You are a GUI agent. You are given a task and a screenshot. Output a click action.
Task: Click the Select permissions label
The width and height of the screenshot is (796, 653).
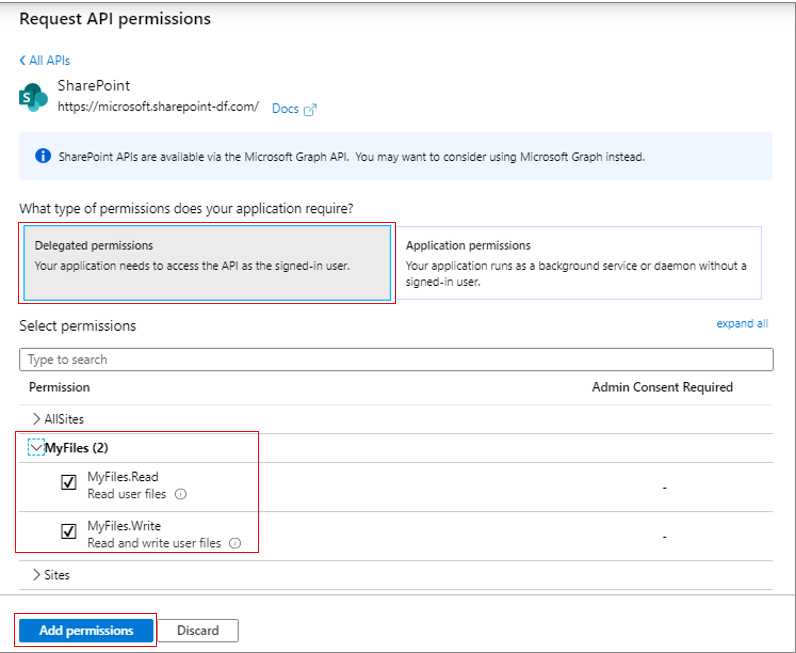point(78,326)
